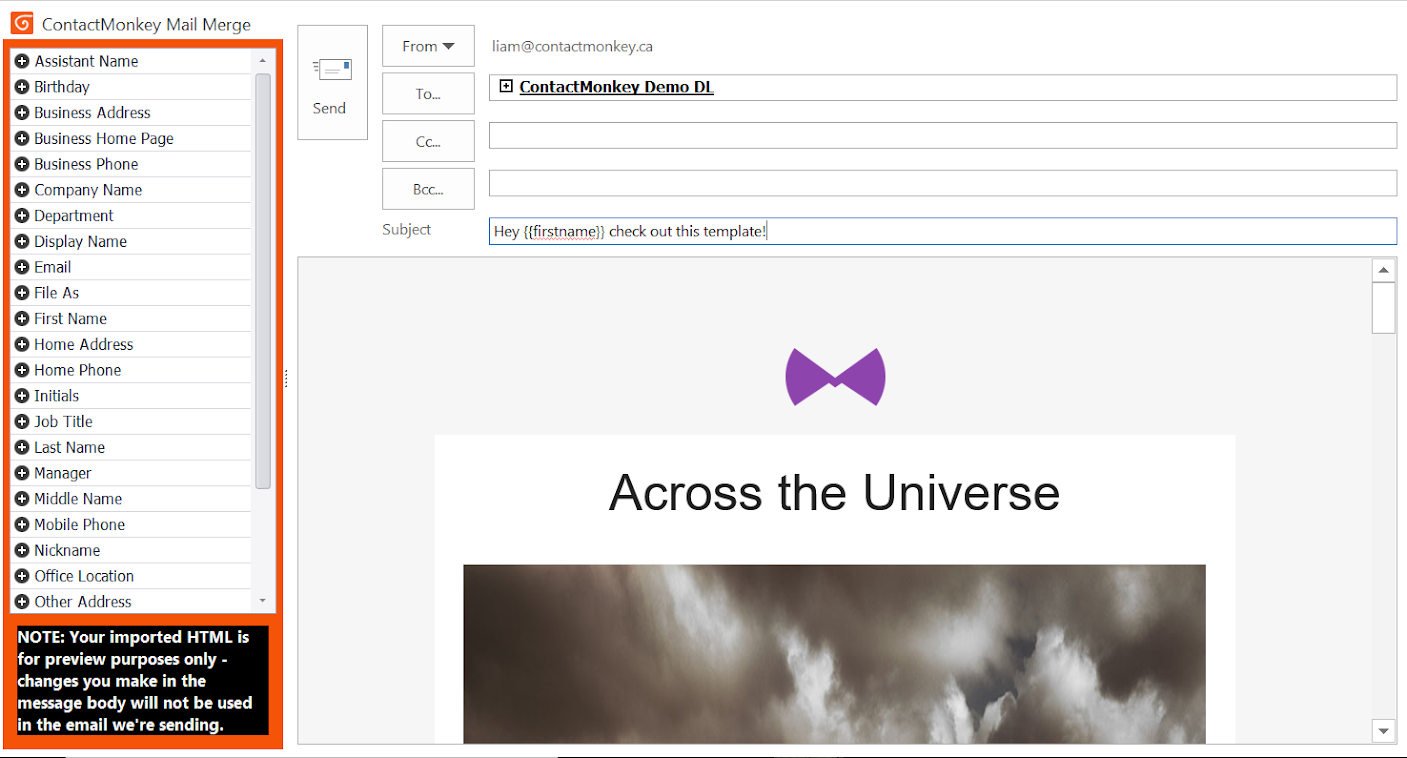Click the plus icon beside Nickname
Viewport: 1407px width, 758px height.
22,551
